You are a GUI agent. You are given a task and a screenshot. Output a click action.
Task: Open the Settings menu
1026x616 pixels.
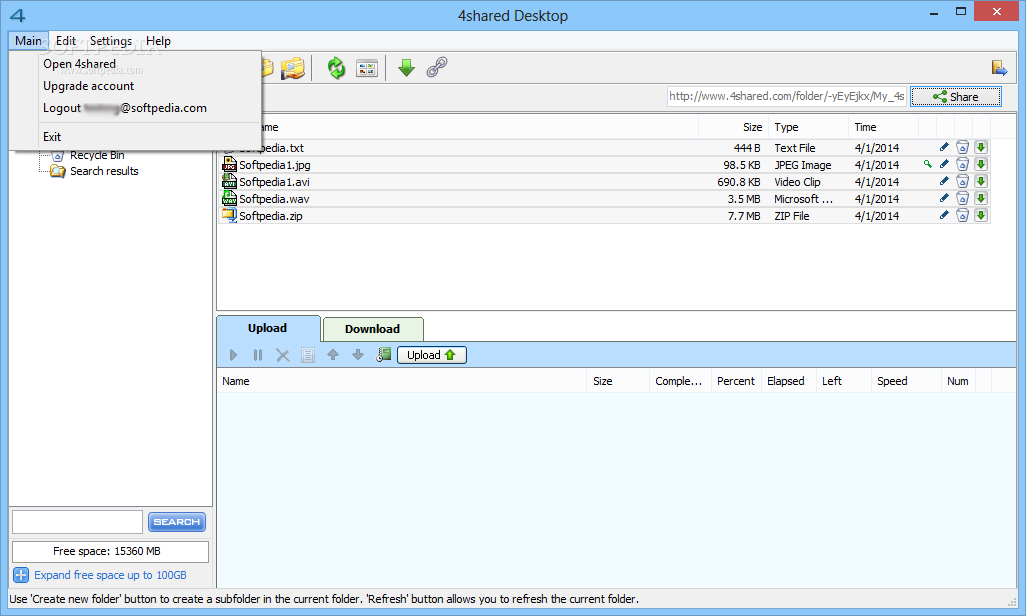pyautogui.click(x=111, y=41)
